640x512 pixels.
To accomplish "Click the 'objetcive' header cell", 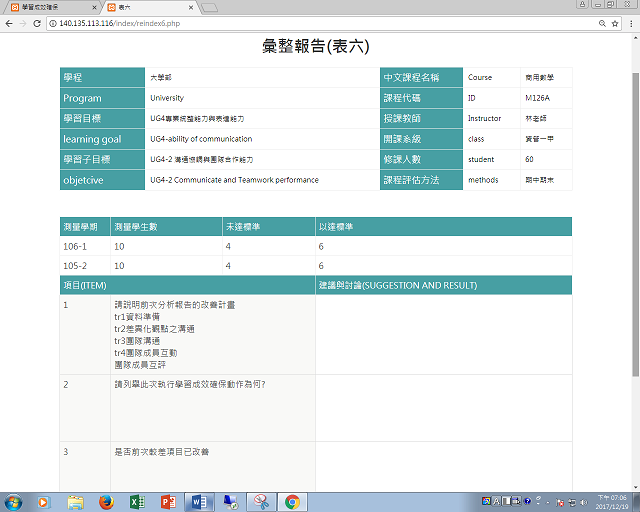I will pyautogui.click(x=102, y=180).
